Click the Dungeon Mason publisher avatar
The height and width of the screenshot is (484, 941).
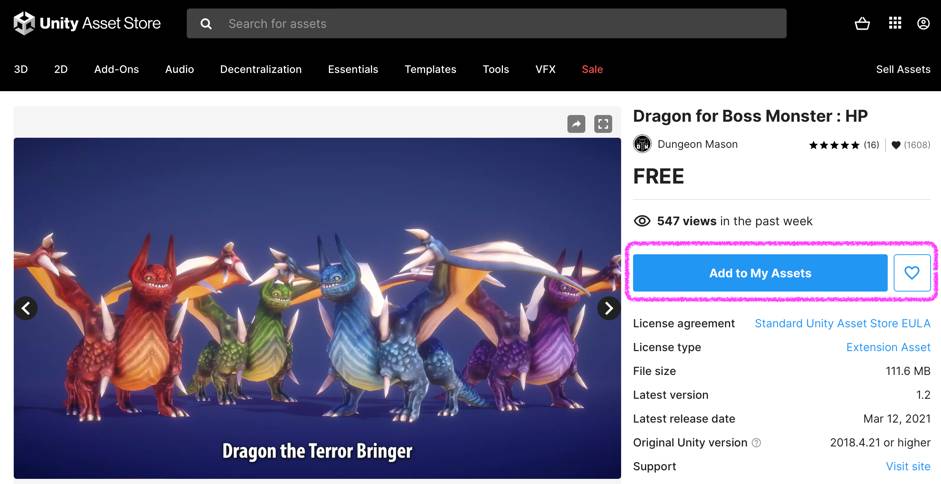(642, 144)
